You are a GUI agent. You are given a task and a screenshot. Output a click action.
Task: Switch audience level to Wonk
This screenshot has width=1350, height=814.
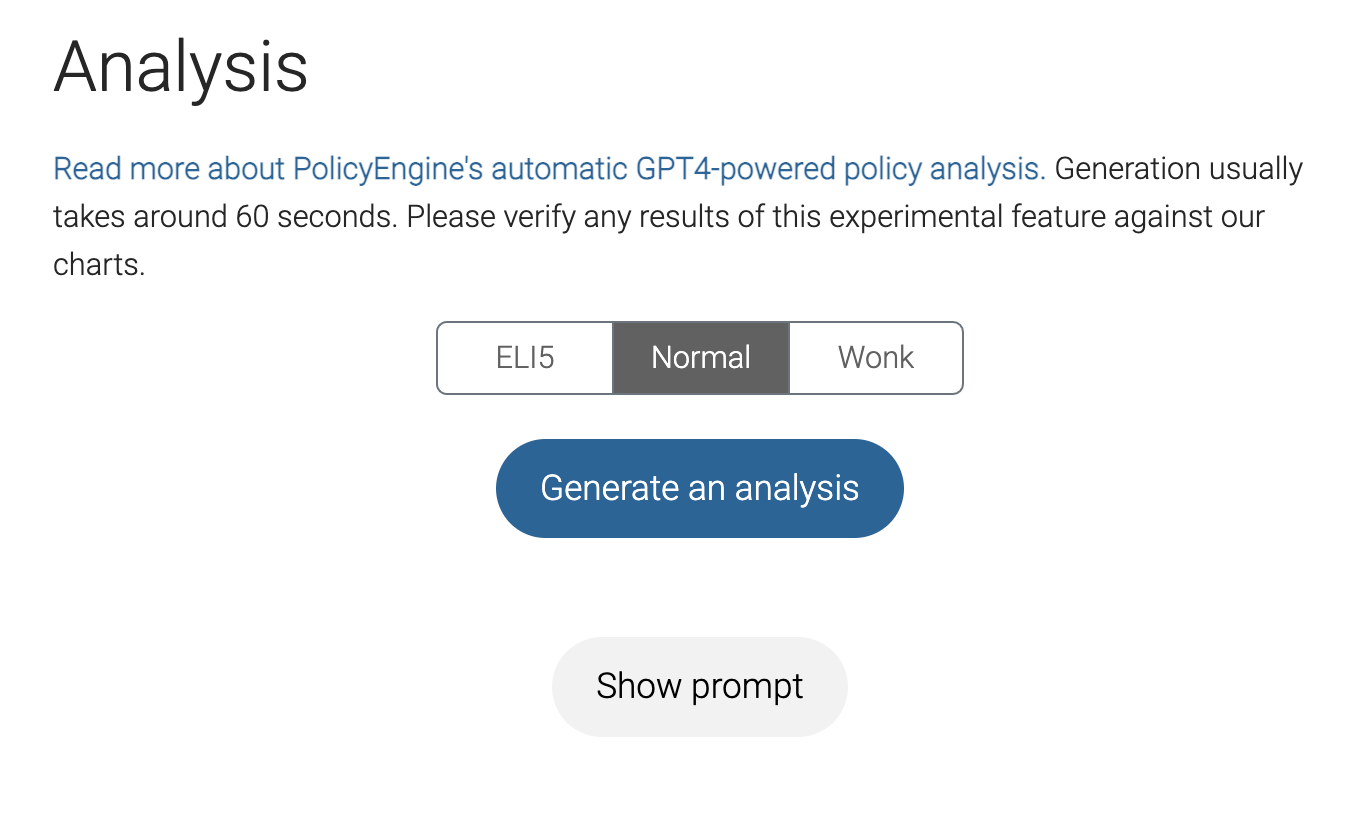click(x=876, y=358)
